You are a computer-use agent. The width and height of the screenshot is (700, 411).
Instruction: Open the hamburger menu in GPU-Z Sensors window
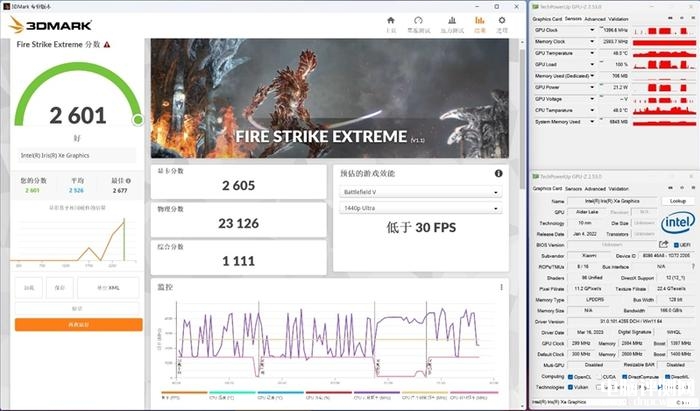coord(692,18)
